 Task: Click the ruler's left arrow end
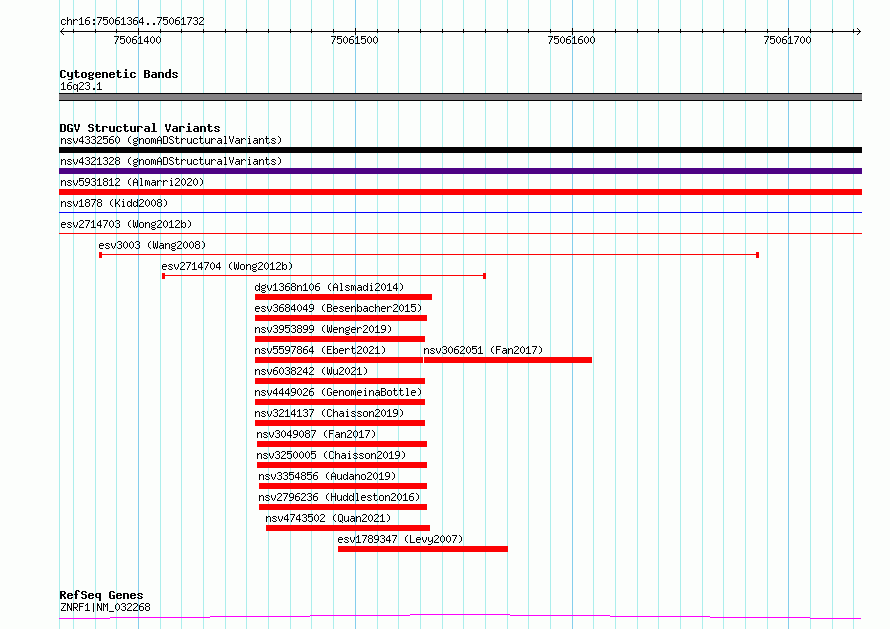(x=62, y=31)
